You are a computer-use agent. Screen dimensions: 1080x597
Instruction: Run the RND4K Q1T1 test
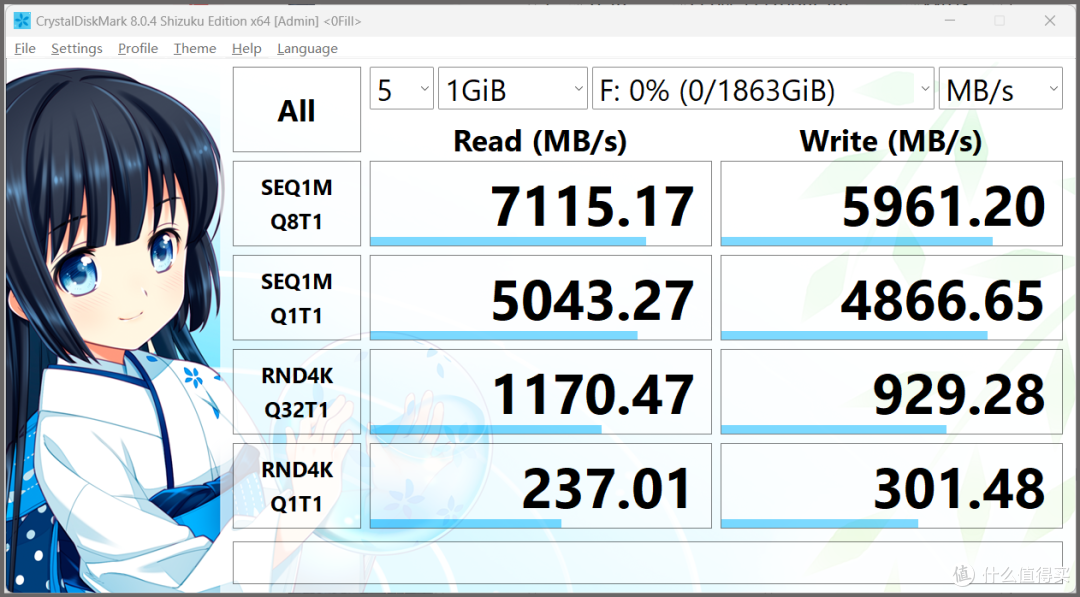[x=296, y=485]
